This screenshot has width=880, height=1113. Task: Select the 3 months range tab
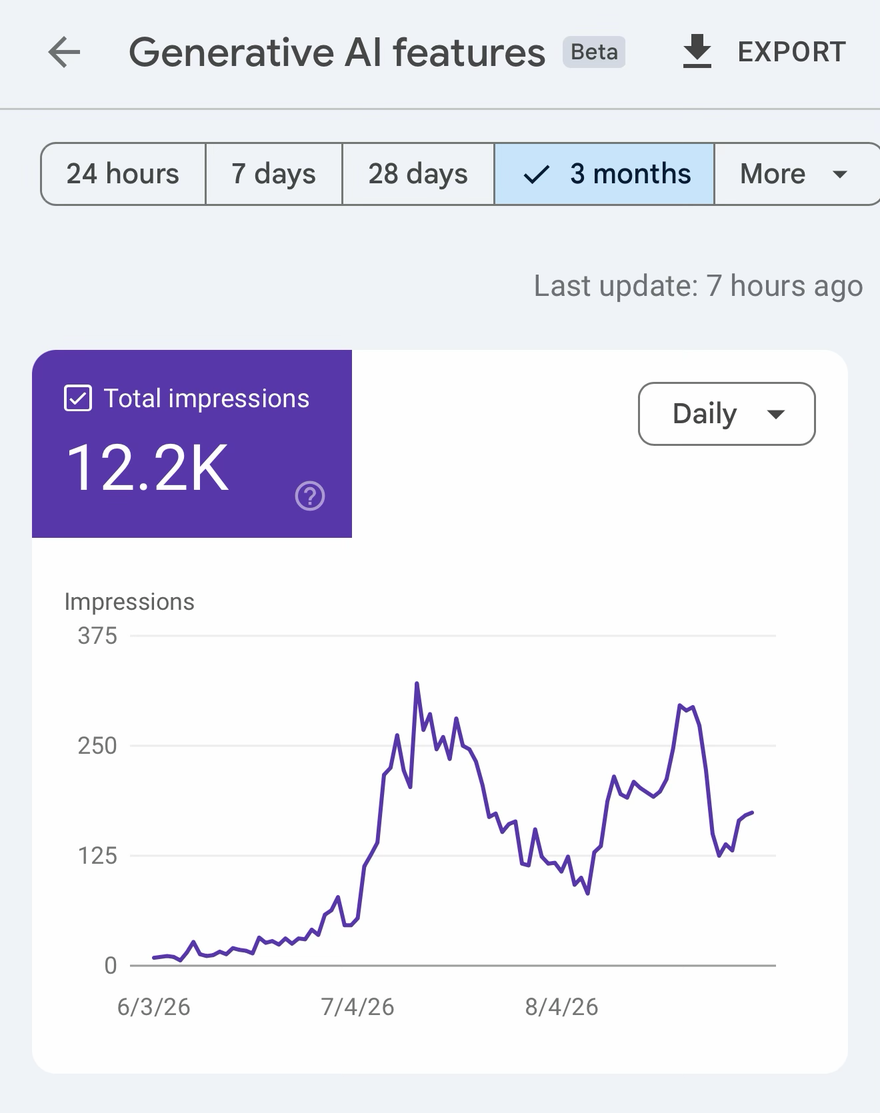(x=604, y=174)
